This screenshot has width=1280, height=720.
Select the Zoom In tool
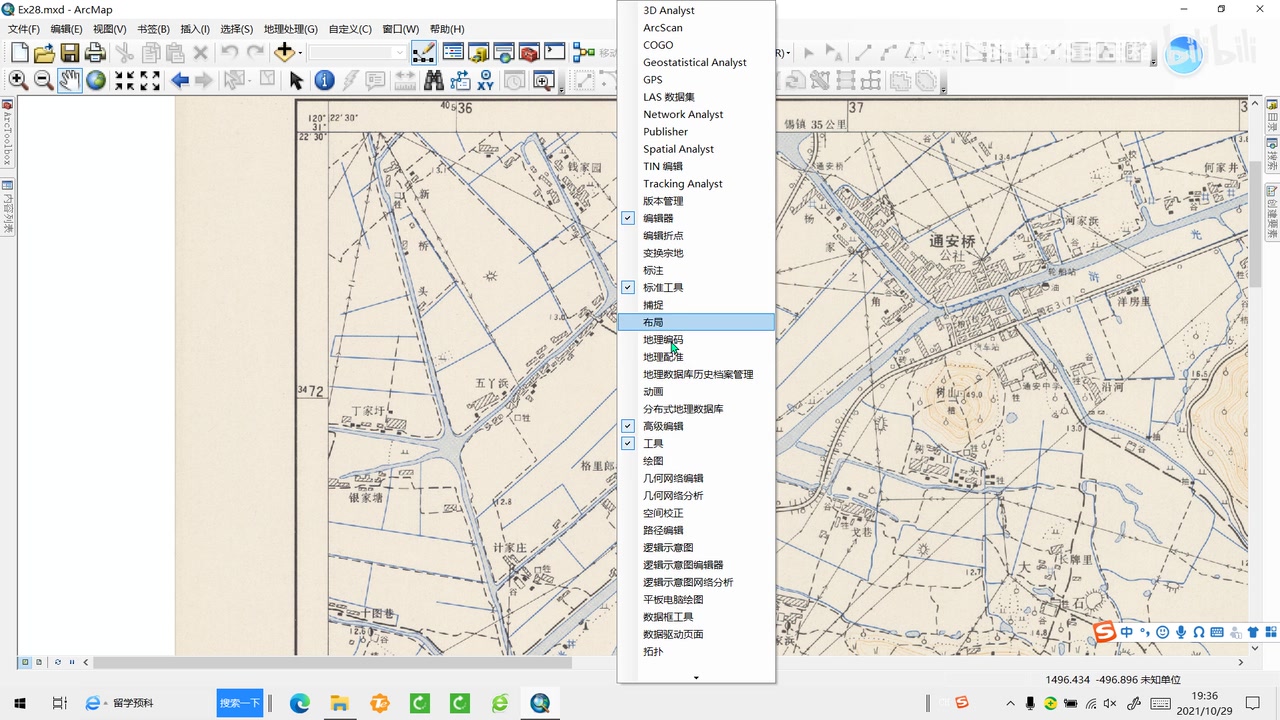point(18,81)
